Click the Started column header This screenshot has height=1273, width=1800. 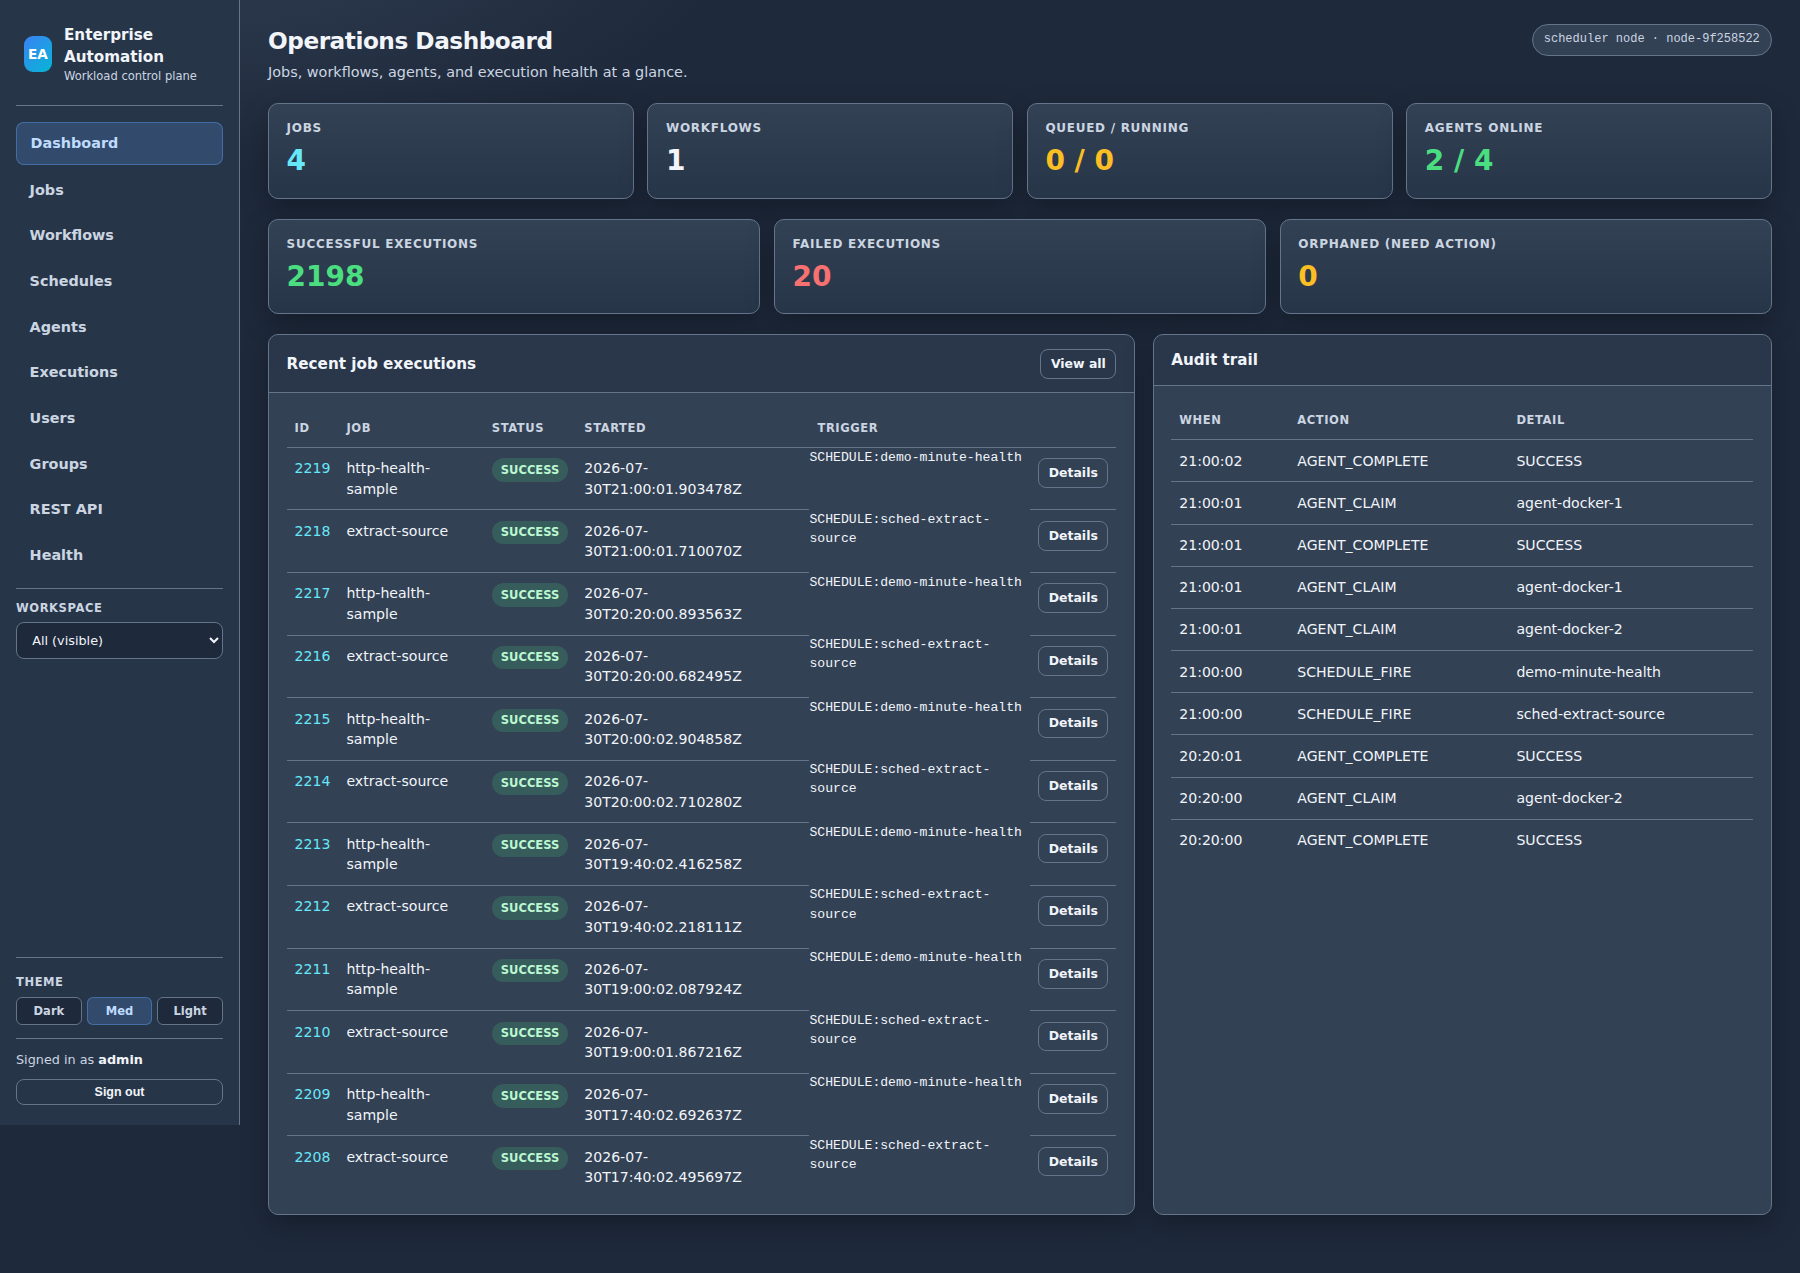[x=615, y=428]
